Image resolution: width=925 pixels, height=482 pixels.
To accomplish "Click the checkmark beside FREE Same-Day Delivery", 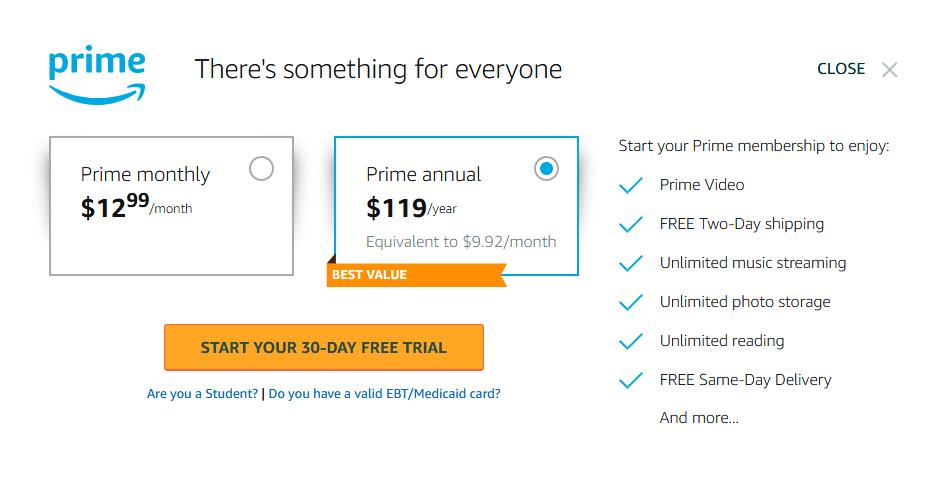I will coord(630,381).
